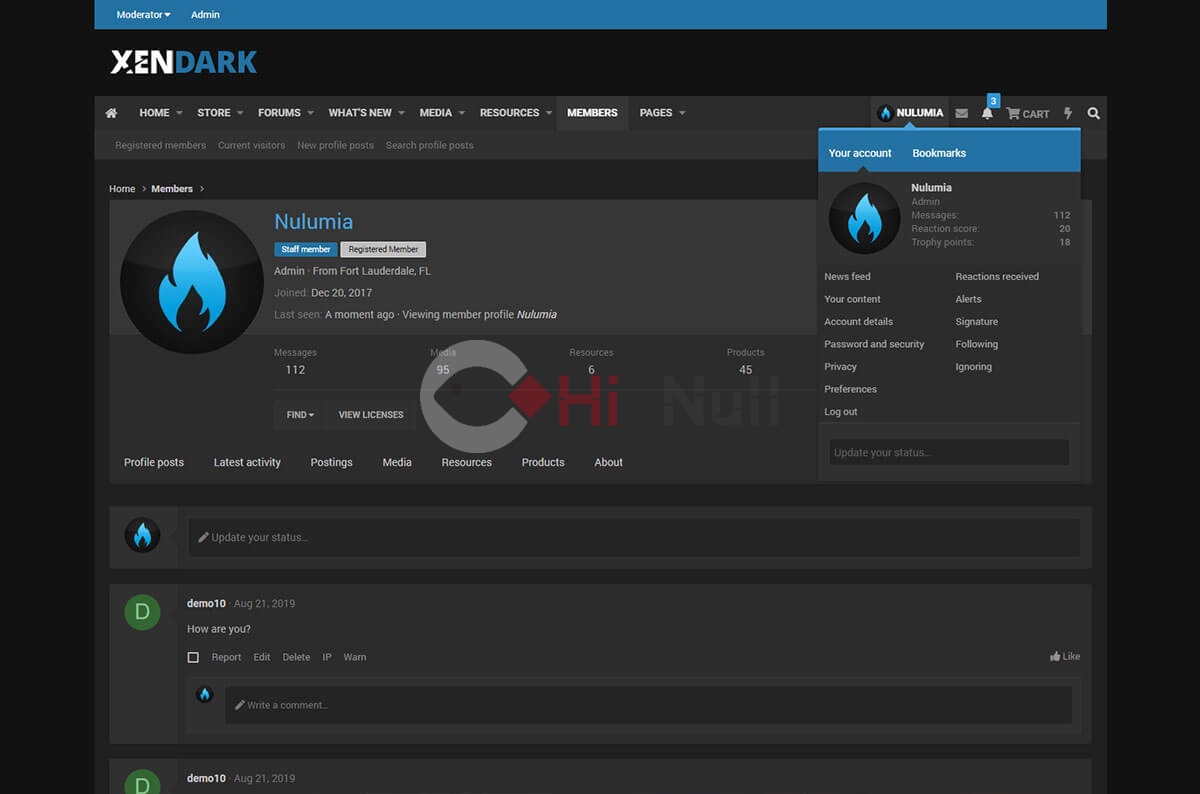Open the New profile posts link
This screenshot has height=794, width=1200.
[335, 145]
